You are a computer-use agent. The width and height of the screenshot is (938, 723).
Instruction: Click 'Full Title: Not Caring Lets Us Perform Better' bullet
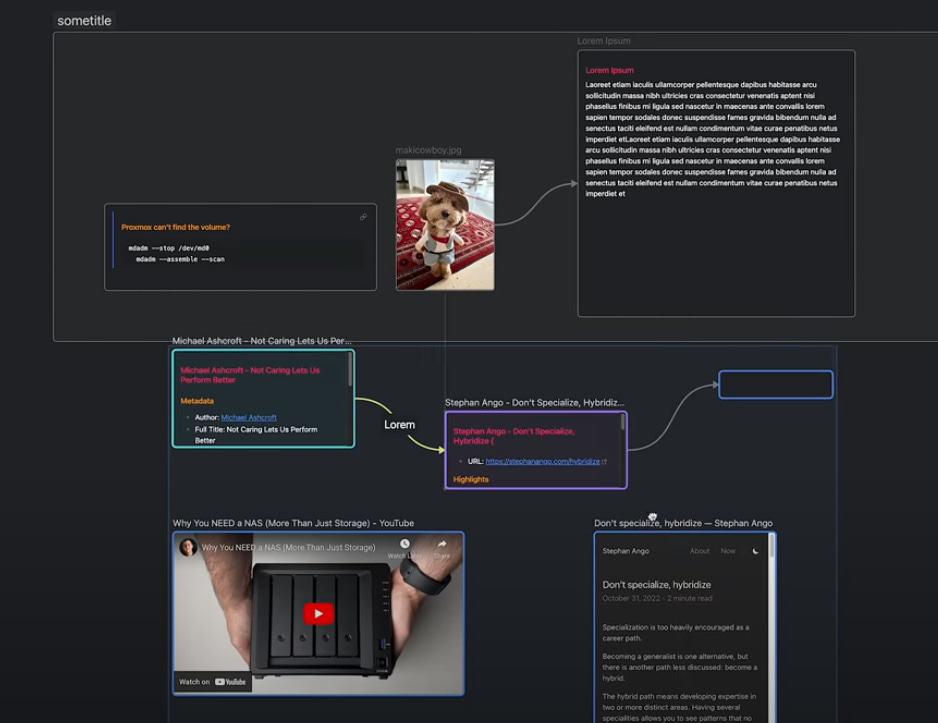coord(256,435)
